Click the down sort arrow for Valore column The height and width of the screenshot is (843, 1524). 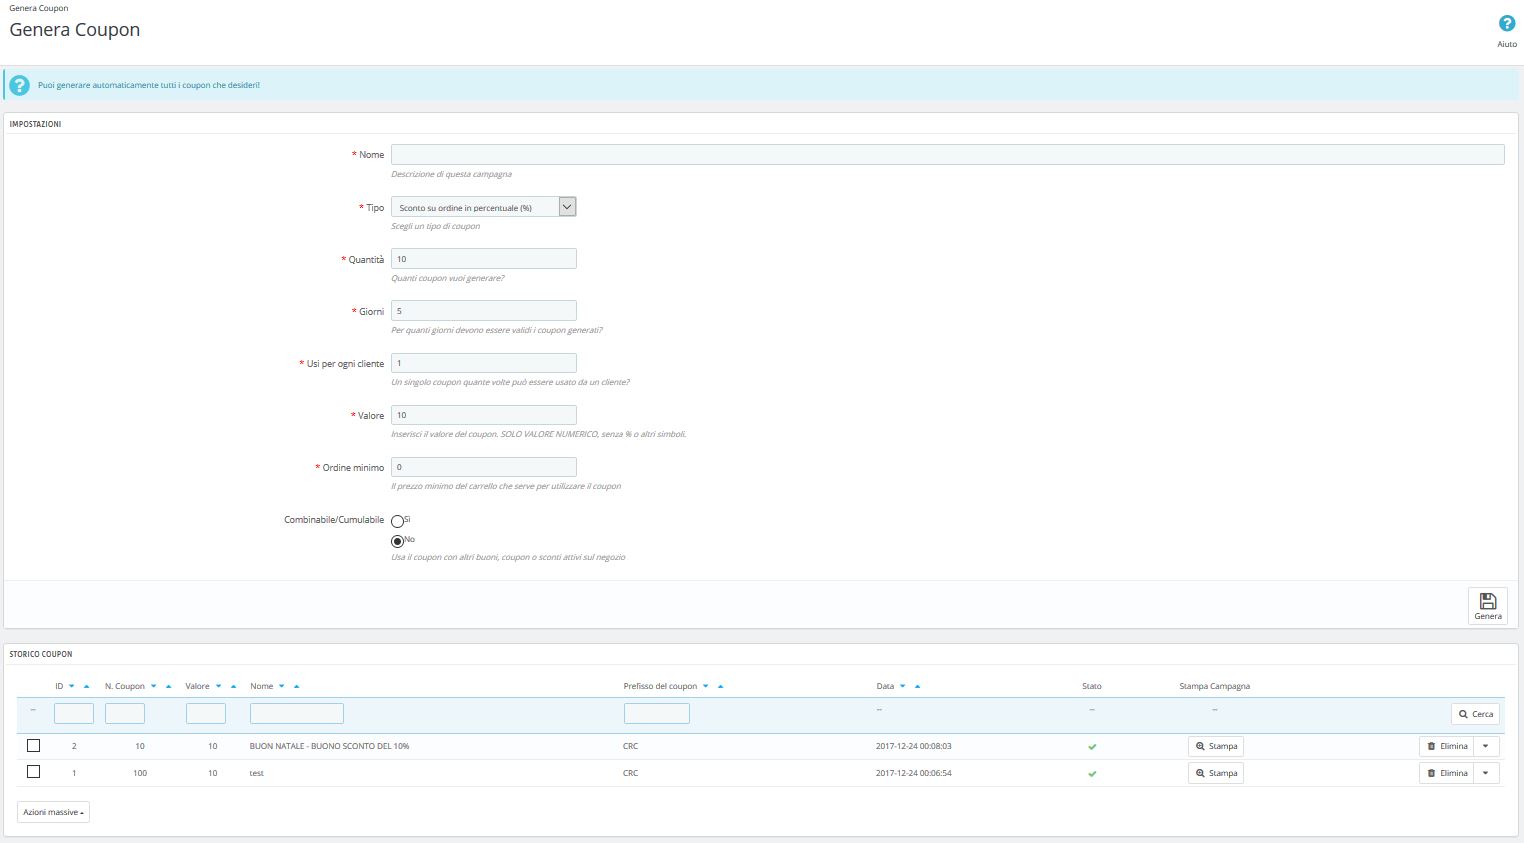click(219, 686)
